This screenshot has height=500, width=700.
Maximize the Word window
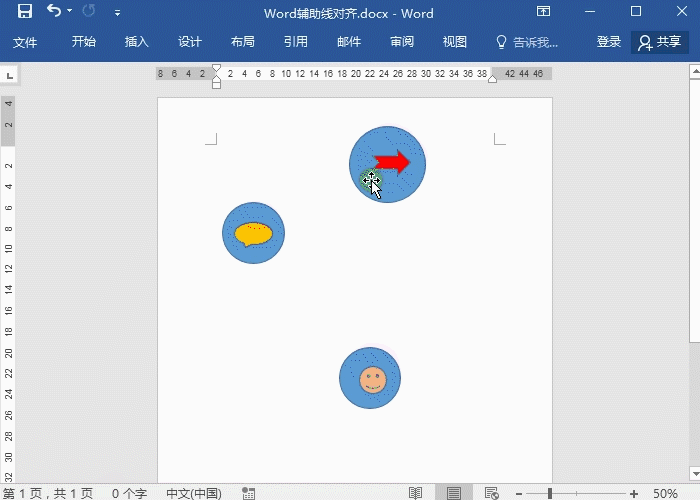[x=636, y=11]
